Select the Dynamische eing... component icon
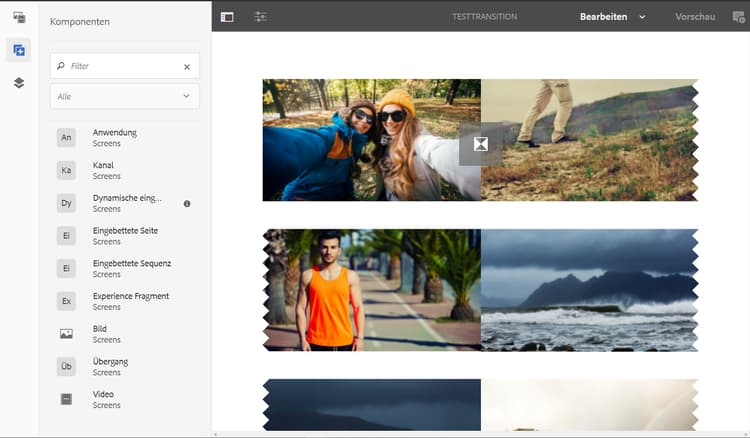The height and width of the screenshot is (438, 750). (x=66, y=203)
